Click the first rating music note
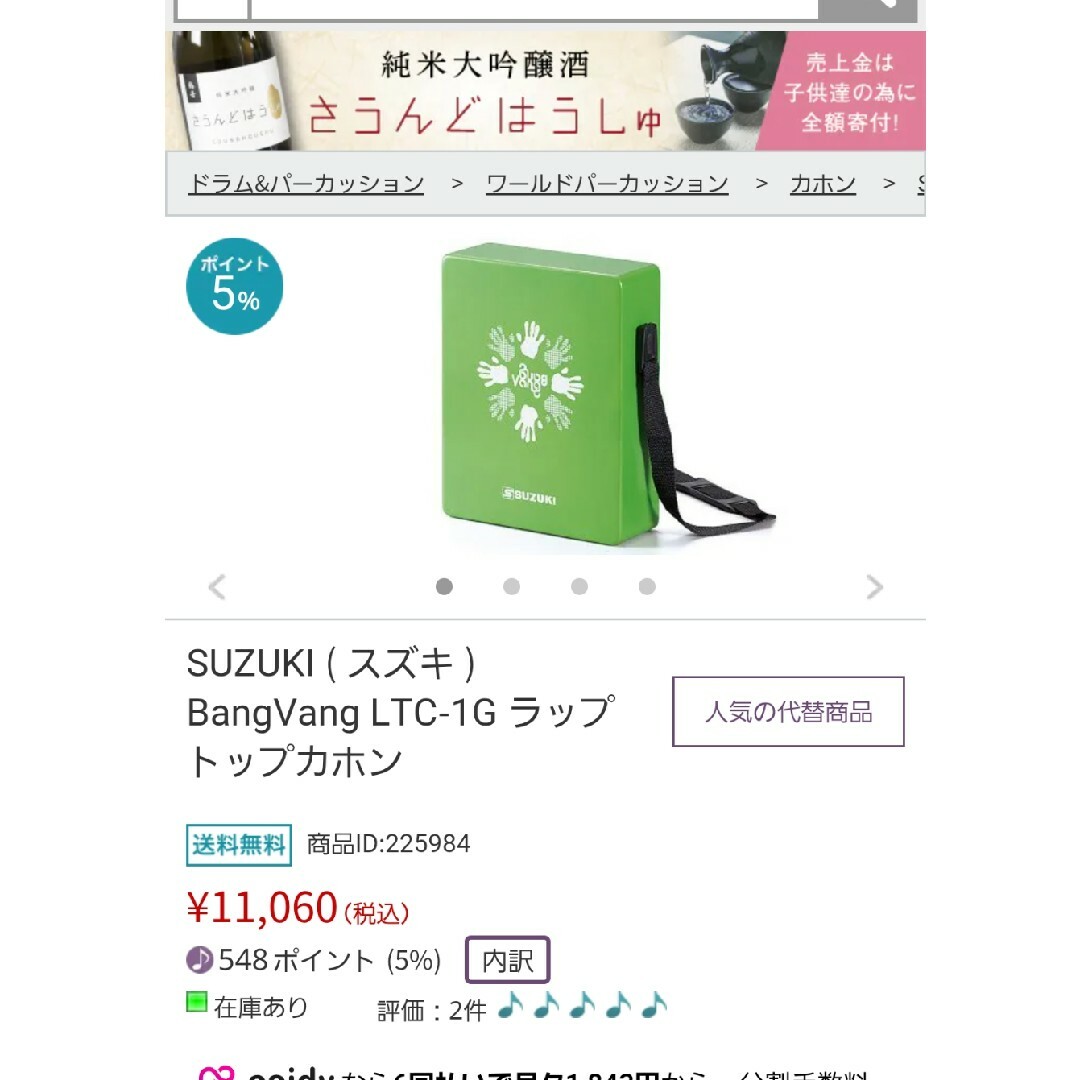 point(510,1005)
